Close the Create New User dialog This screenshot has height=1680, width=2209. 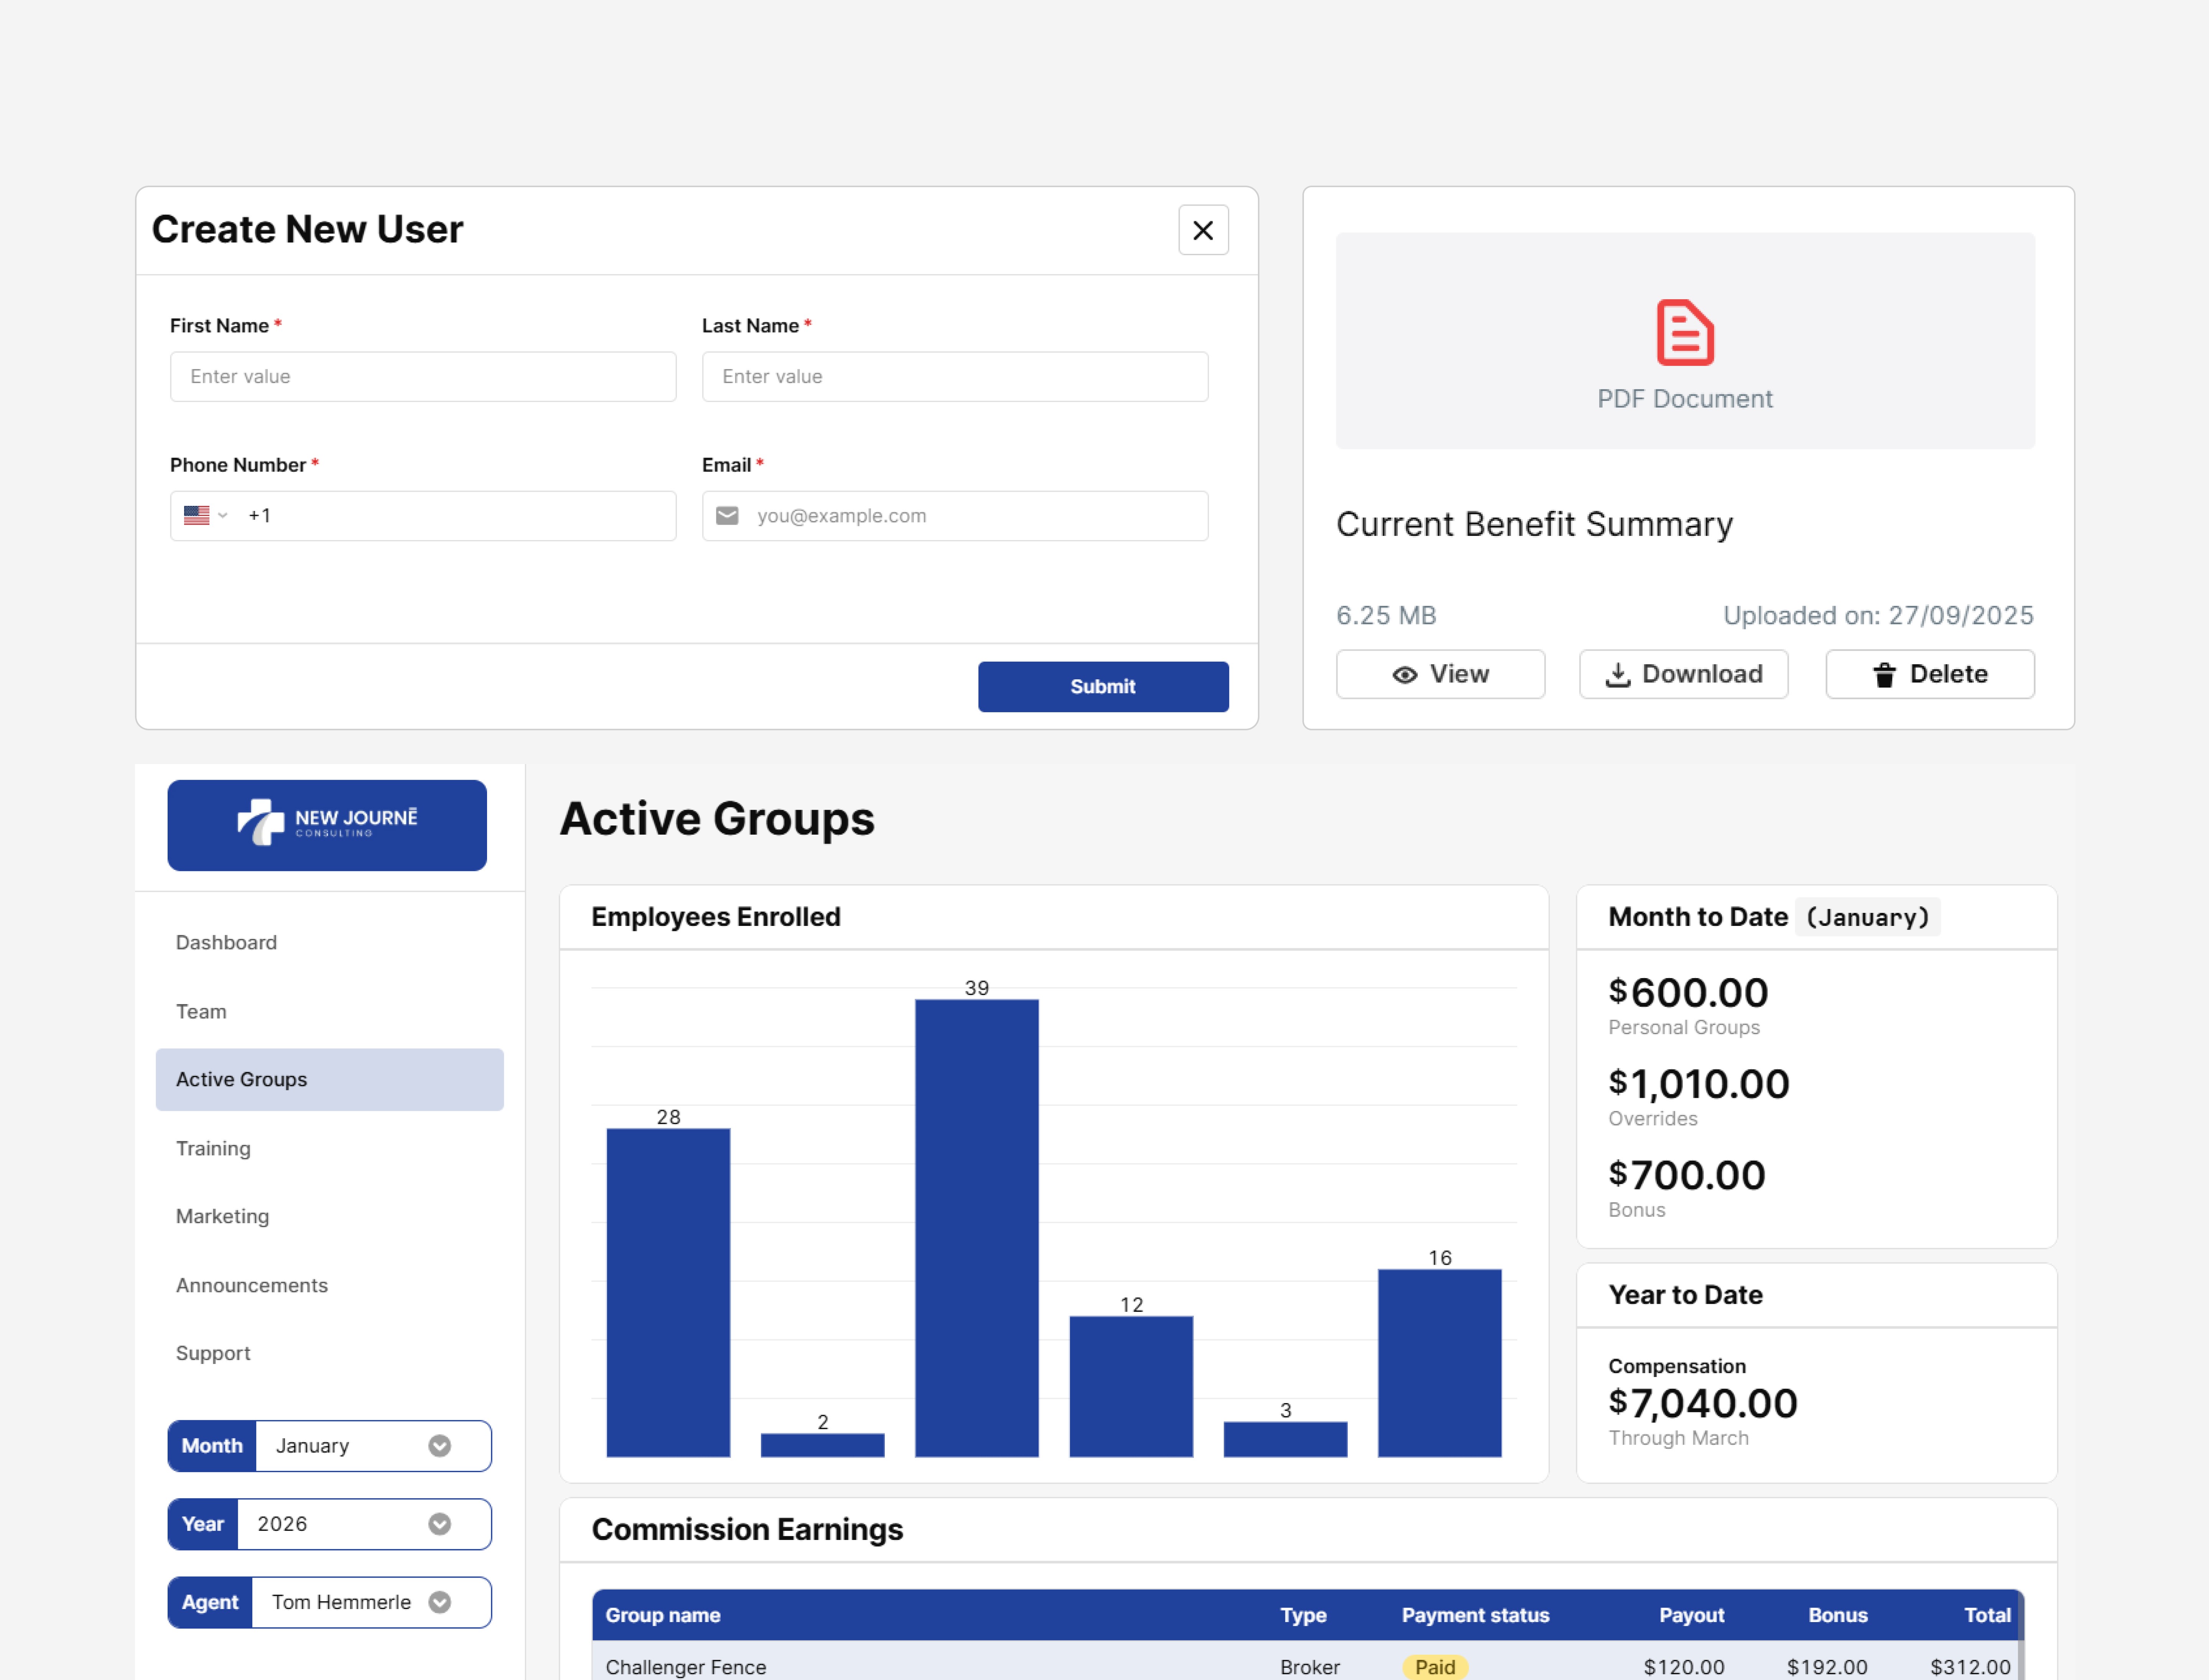coord(1203,230)
